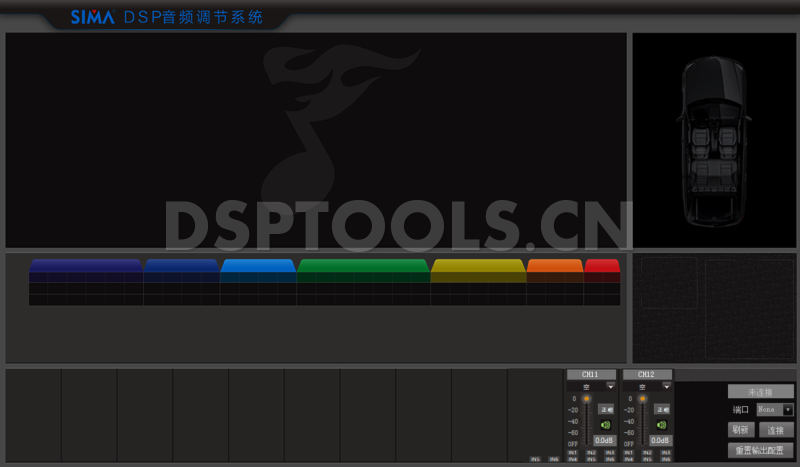800x467 pixels.
Task: Click the CH12 0.0dB gain field
Action: (661, 440)
